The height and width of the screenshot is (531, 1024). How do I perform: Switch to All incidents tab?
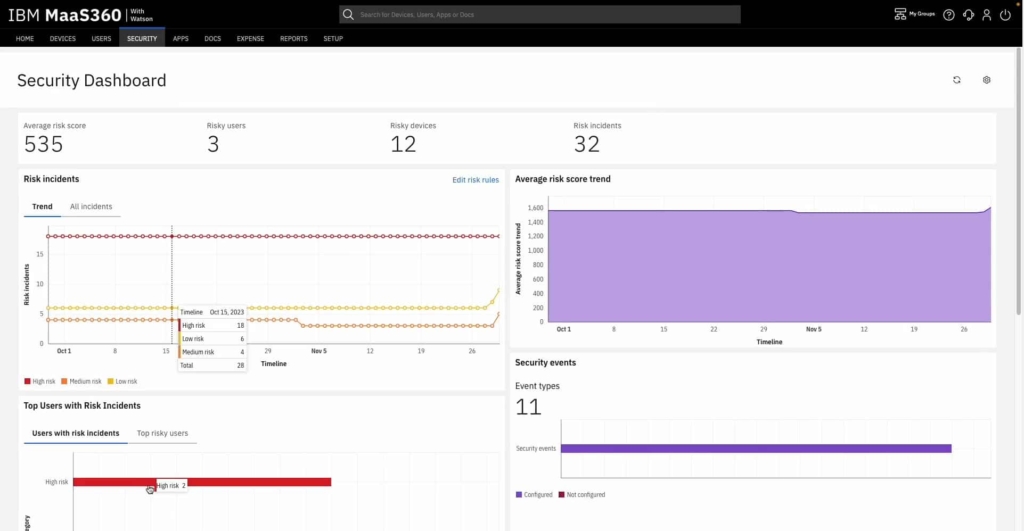pos(91,206)
